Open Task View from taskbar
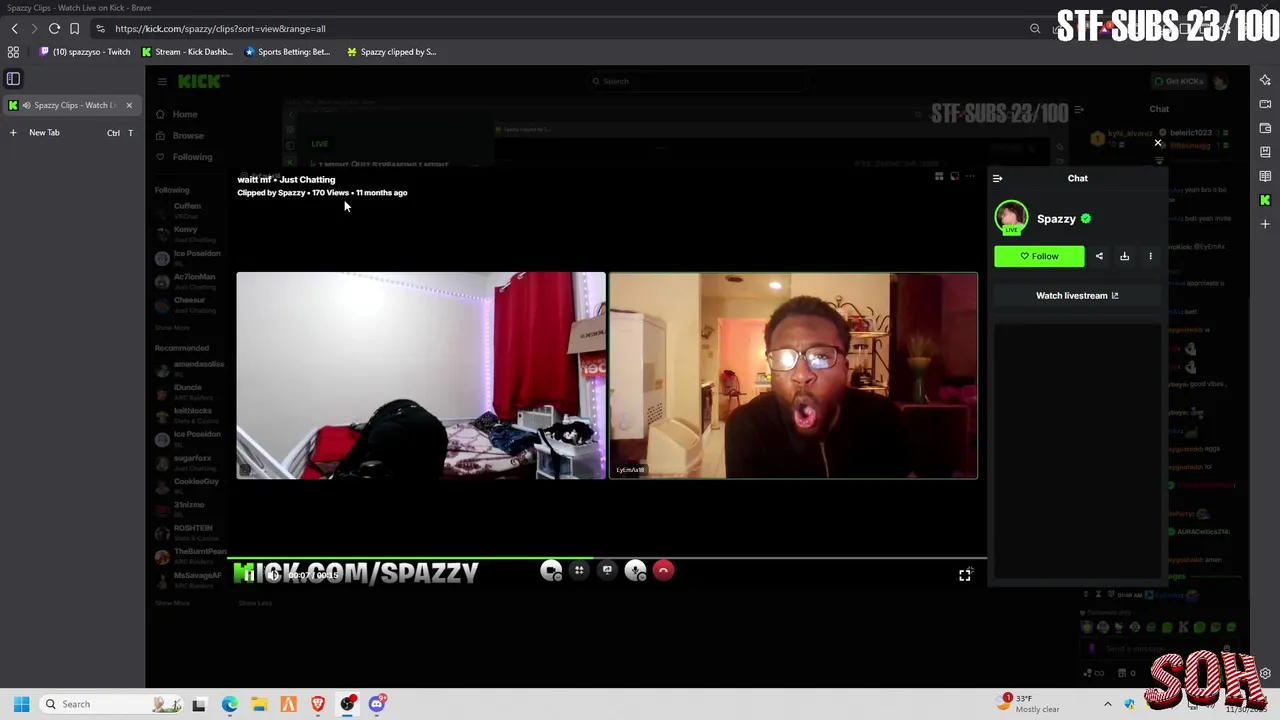 point(199,704)
